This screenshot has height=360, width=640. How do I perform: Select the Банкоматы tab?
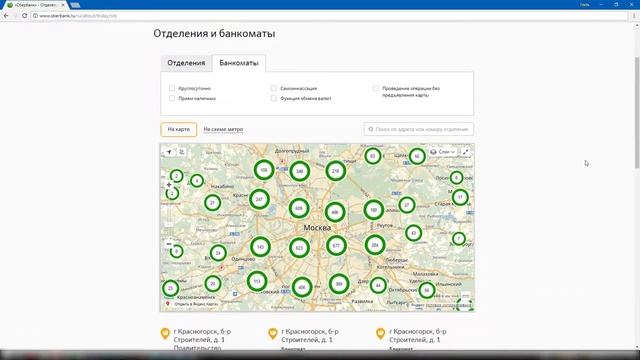tap(239, 63)
